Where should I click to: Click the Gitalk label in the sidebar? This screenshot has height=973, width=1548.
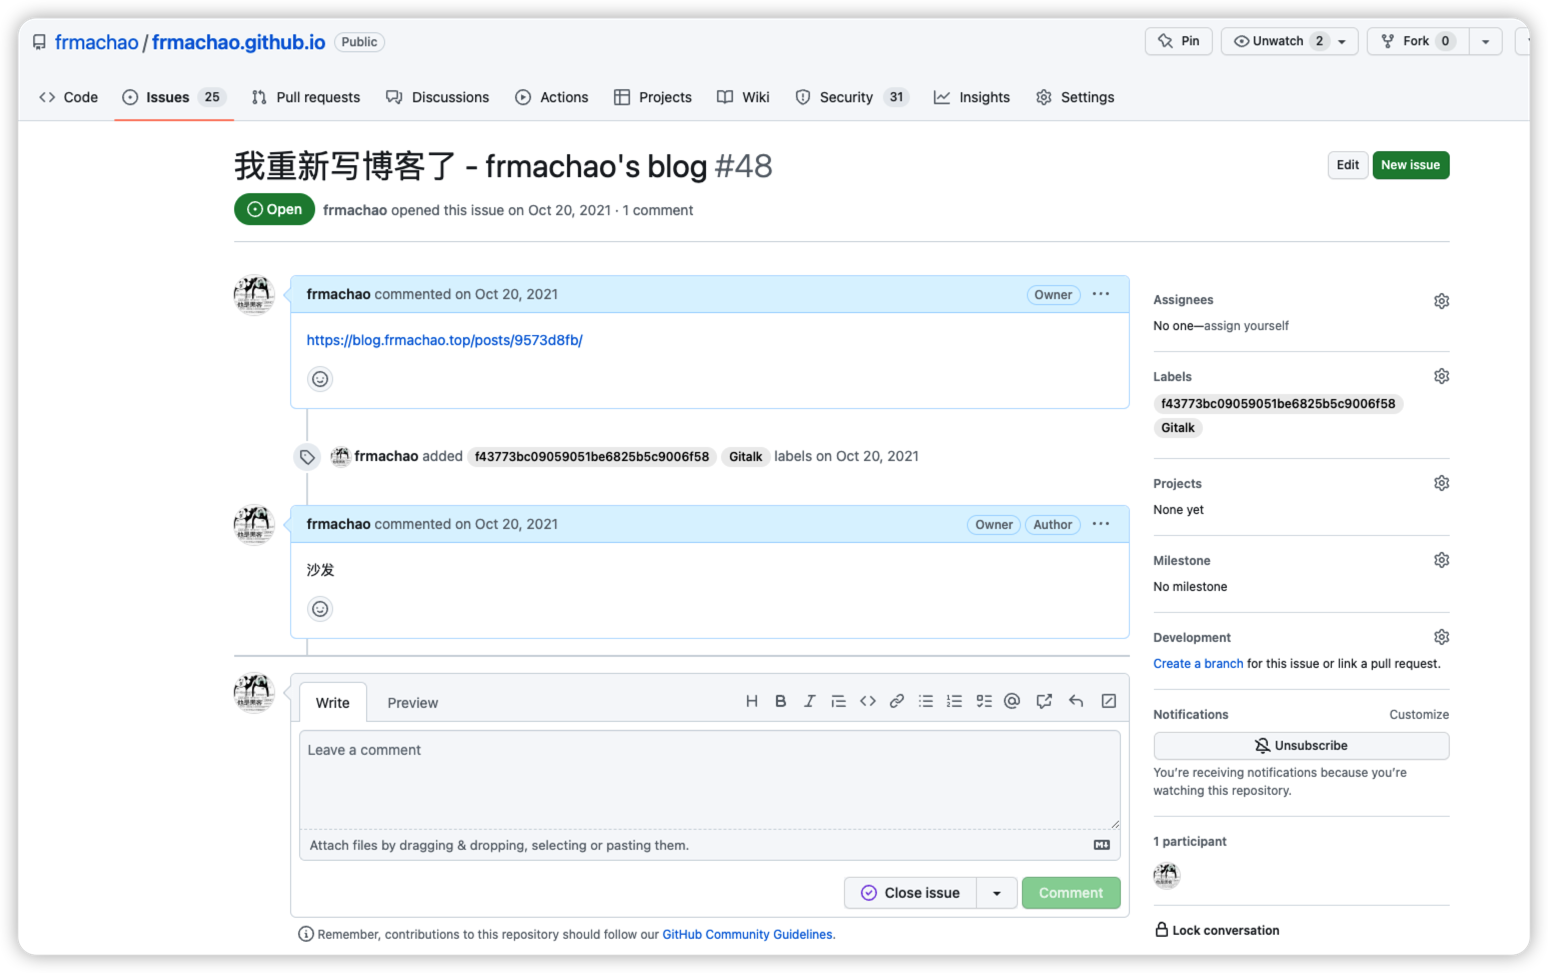[x=1178, y=428]
